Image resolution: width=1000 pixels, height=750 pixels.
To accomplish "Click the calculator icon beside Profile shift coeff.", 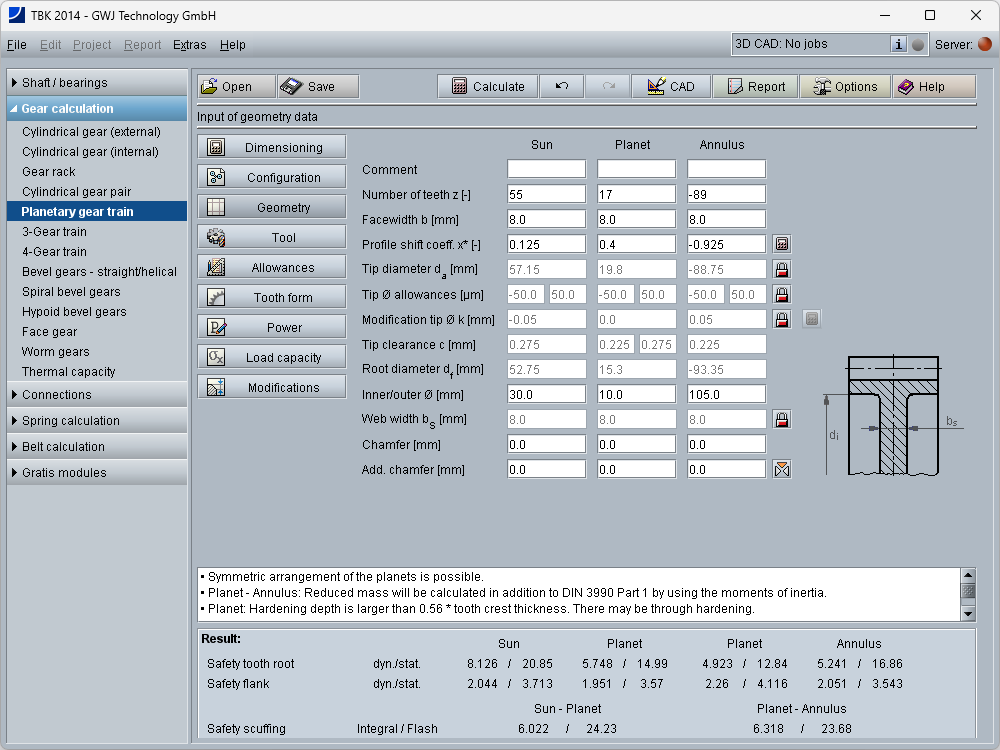I will point(782,244).
